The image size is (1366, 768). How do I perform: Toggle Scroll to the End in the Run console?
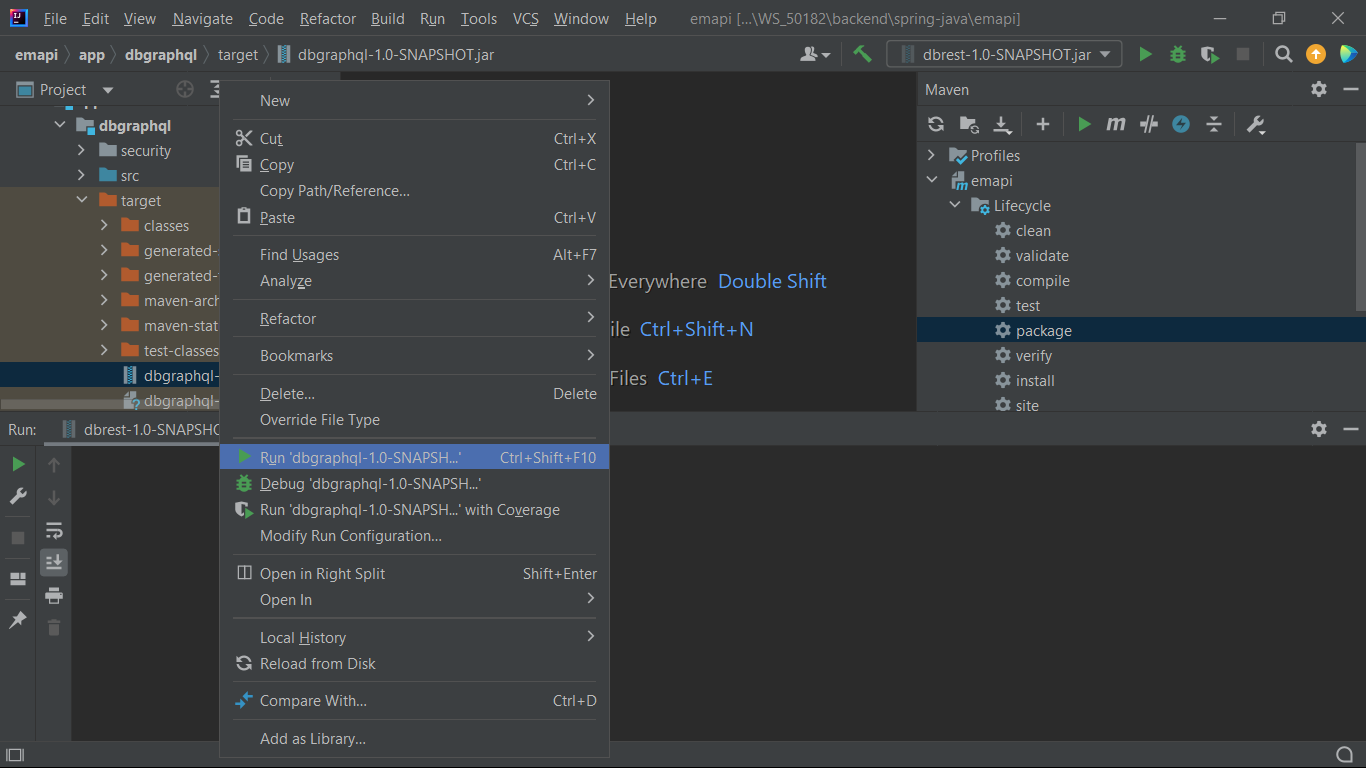pyautogui.click(x=54, y=562)
